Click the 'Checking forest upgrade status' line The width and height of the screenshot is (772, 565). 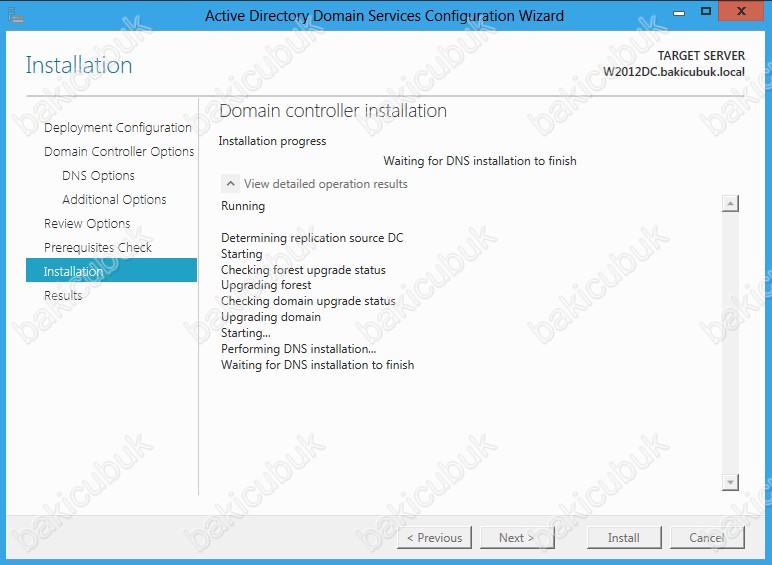[x=303, y=270]
